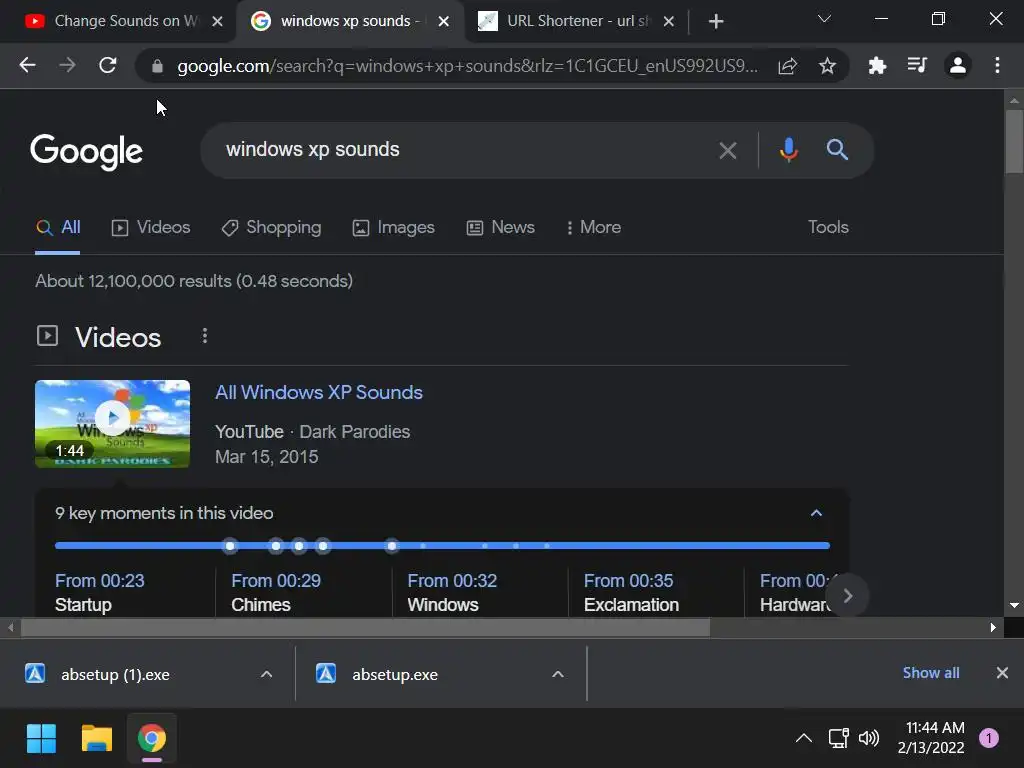Go back to the previous page
Image resolution: width=1024 pixels, height=768 pixels.
[x=27, y=65]
